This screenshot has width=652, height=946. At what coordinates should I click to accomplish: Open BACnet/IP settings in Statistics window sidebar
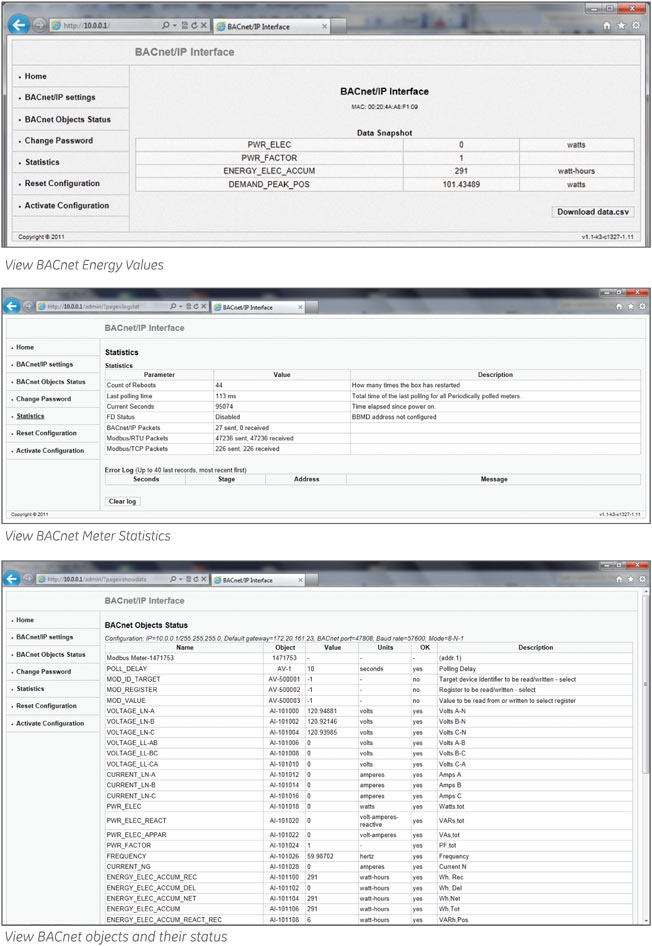point(45,364)
